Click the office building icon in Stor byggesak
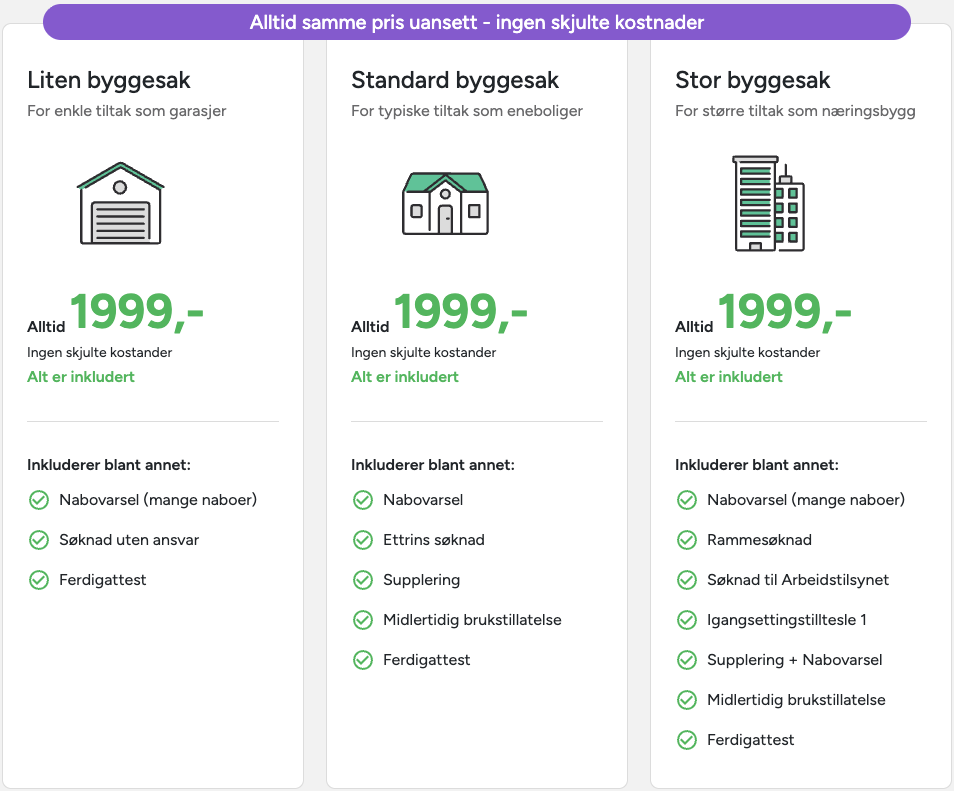The width and height of the screenshot is (954, 791). coord(767,203)
